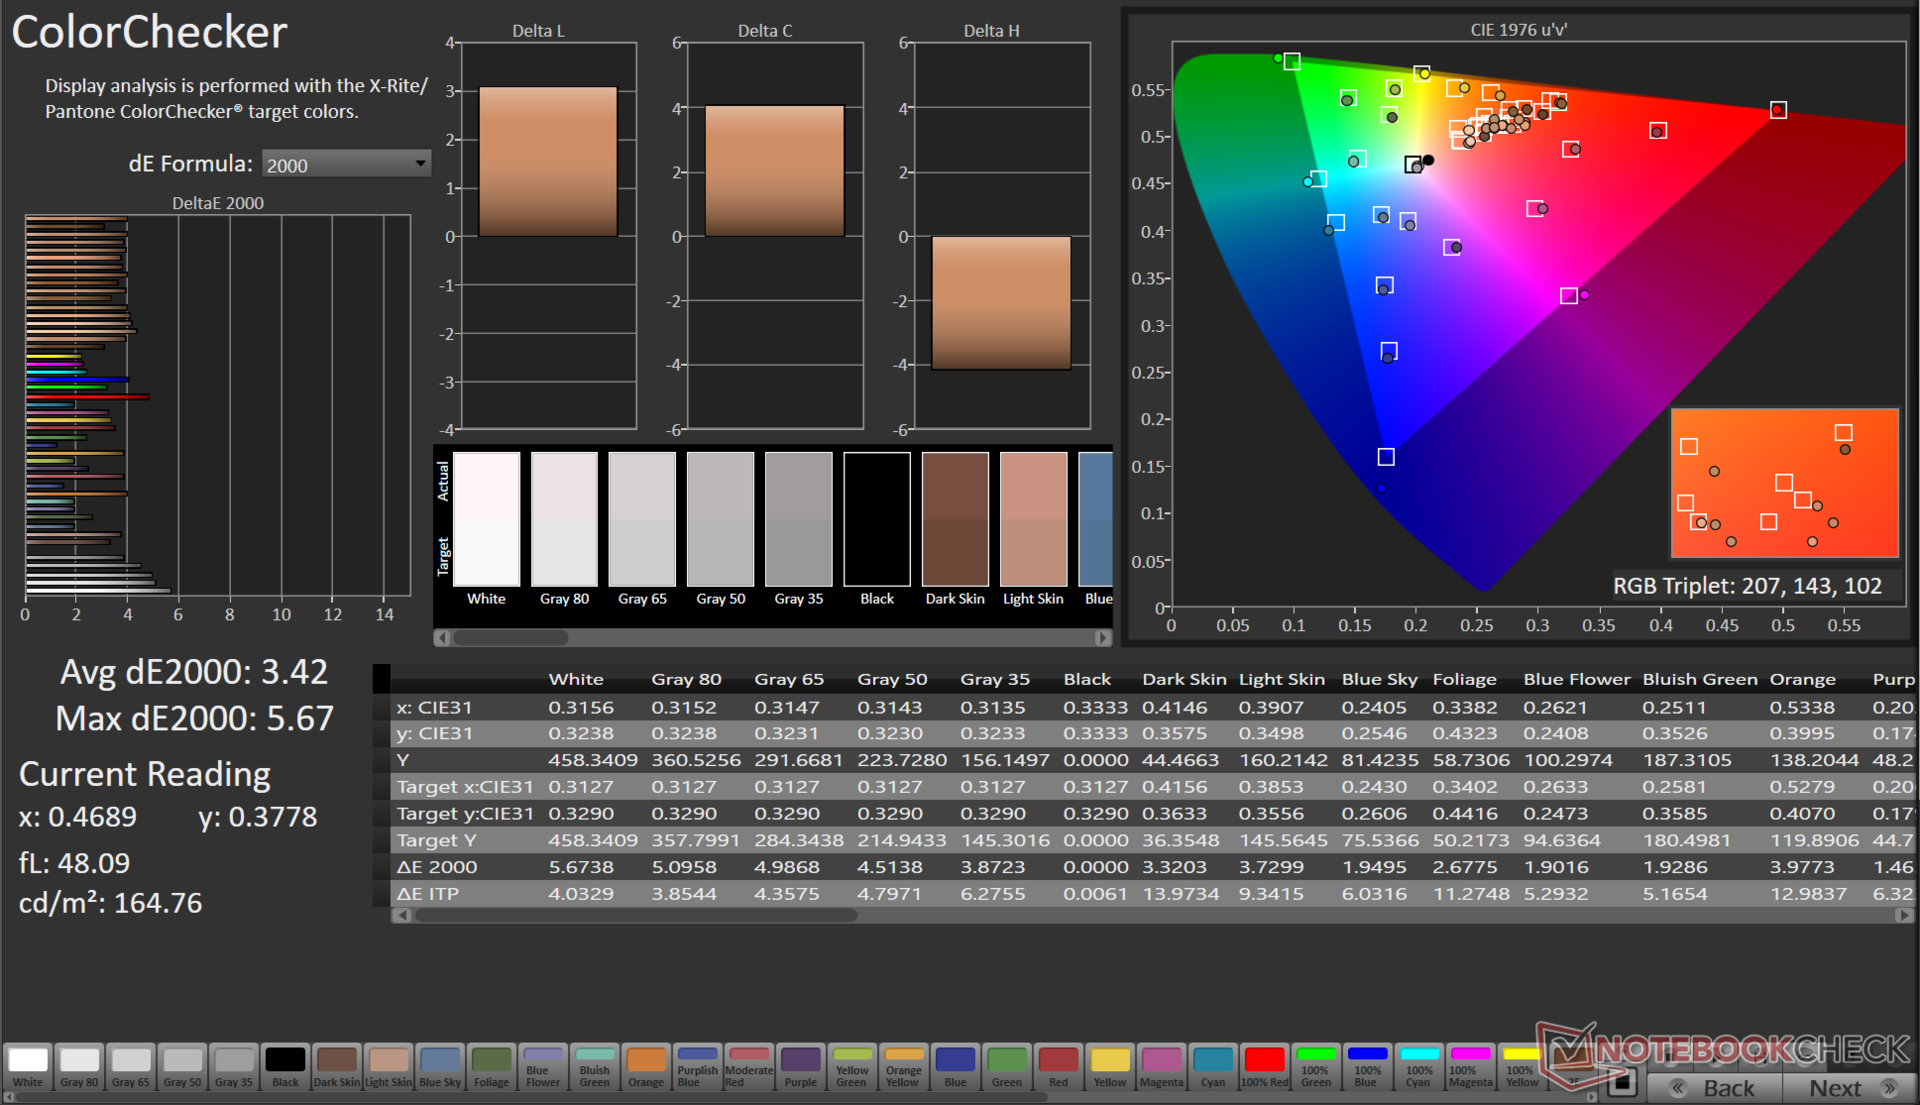Select the White swatch in bottom strip
This screenshot has height=1105, width=1920.
click(x=28, y=1066)
